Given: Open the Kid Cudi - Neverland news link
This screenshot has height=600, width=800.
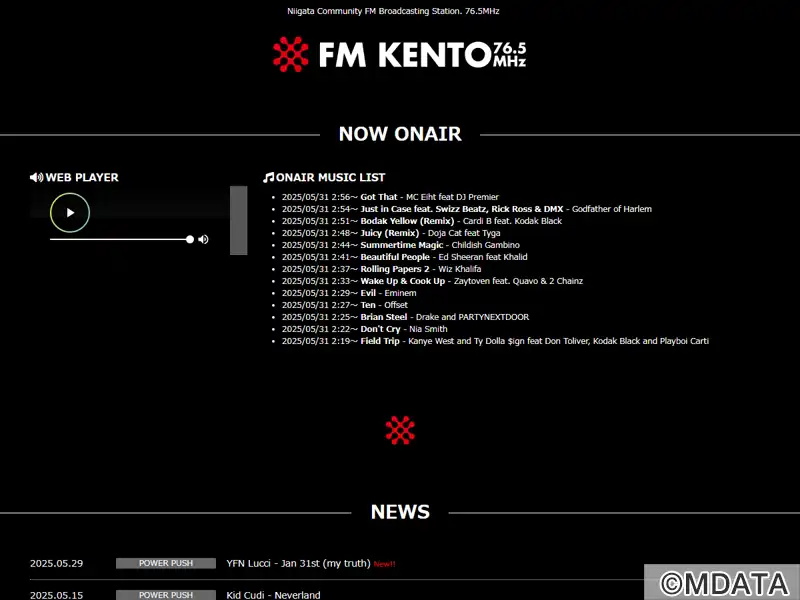Looking at the screenshot, I should pyautogui.click(x=273, y=595).
